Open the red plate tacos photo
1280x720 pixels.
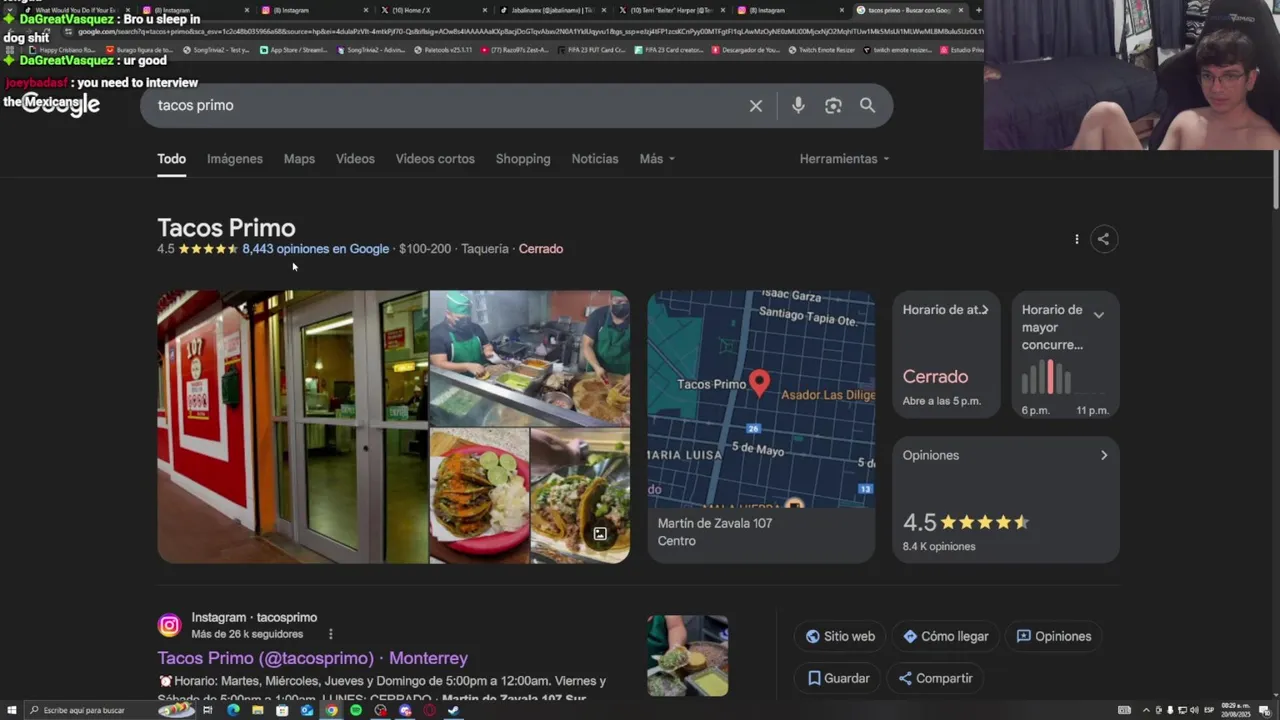point(479,496)
